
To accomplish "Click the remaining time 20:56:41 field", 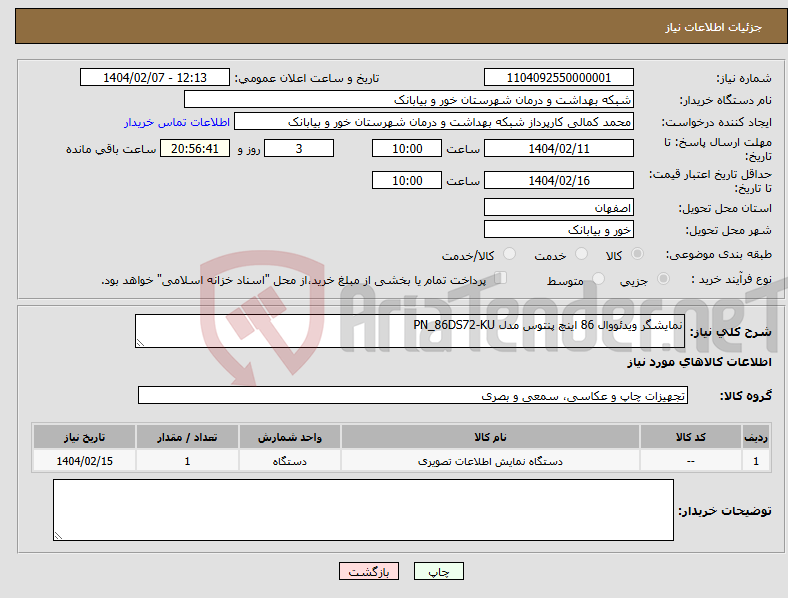I will coord(195,148).
